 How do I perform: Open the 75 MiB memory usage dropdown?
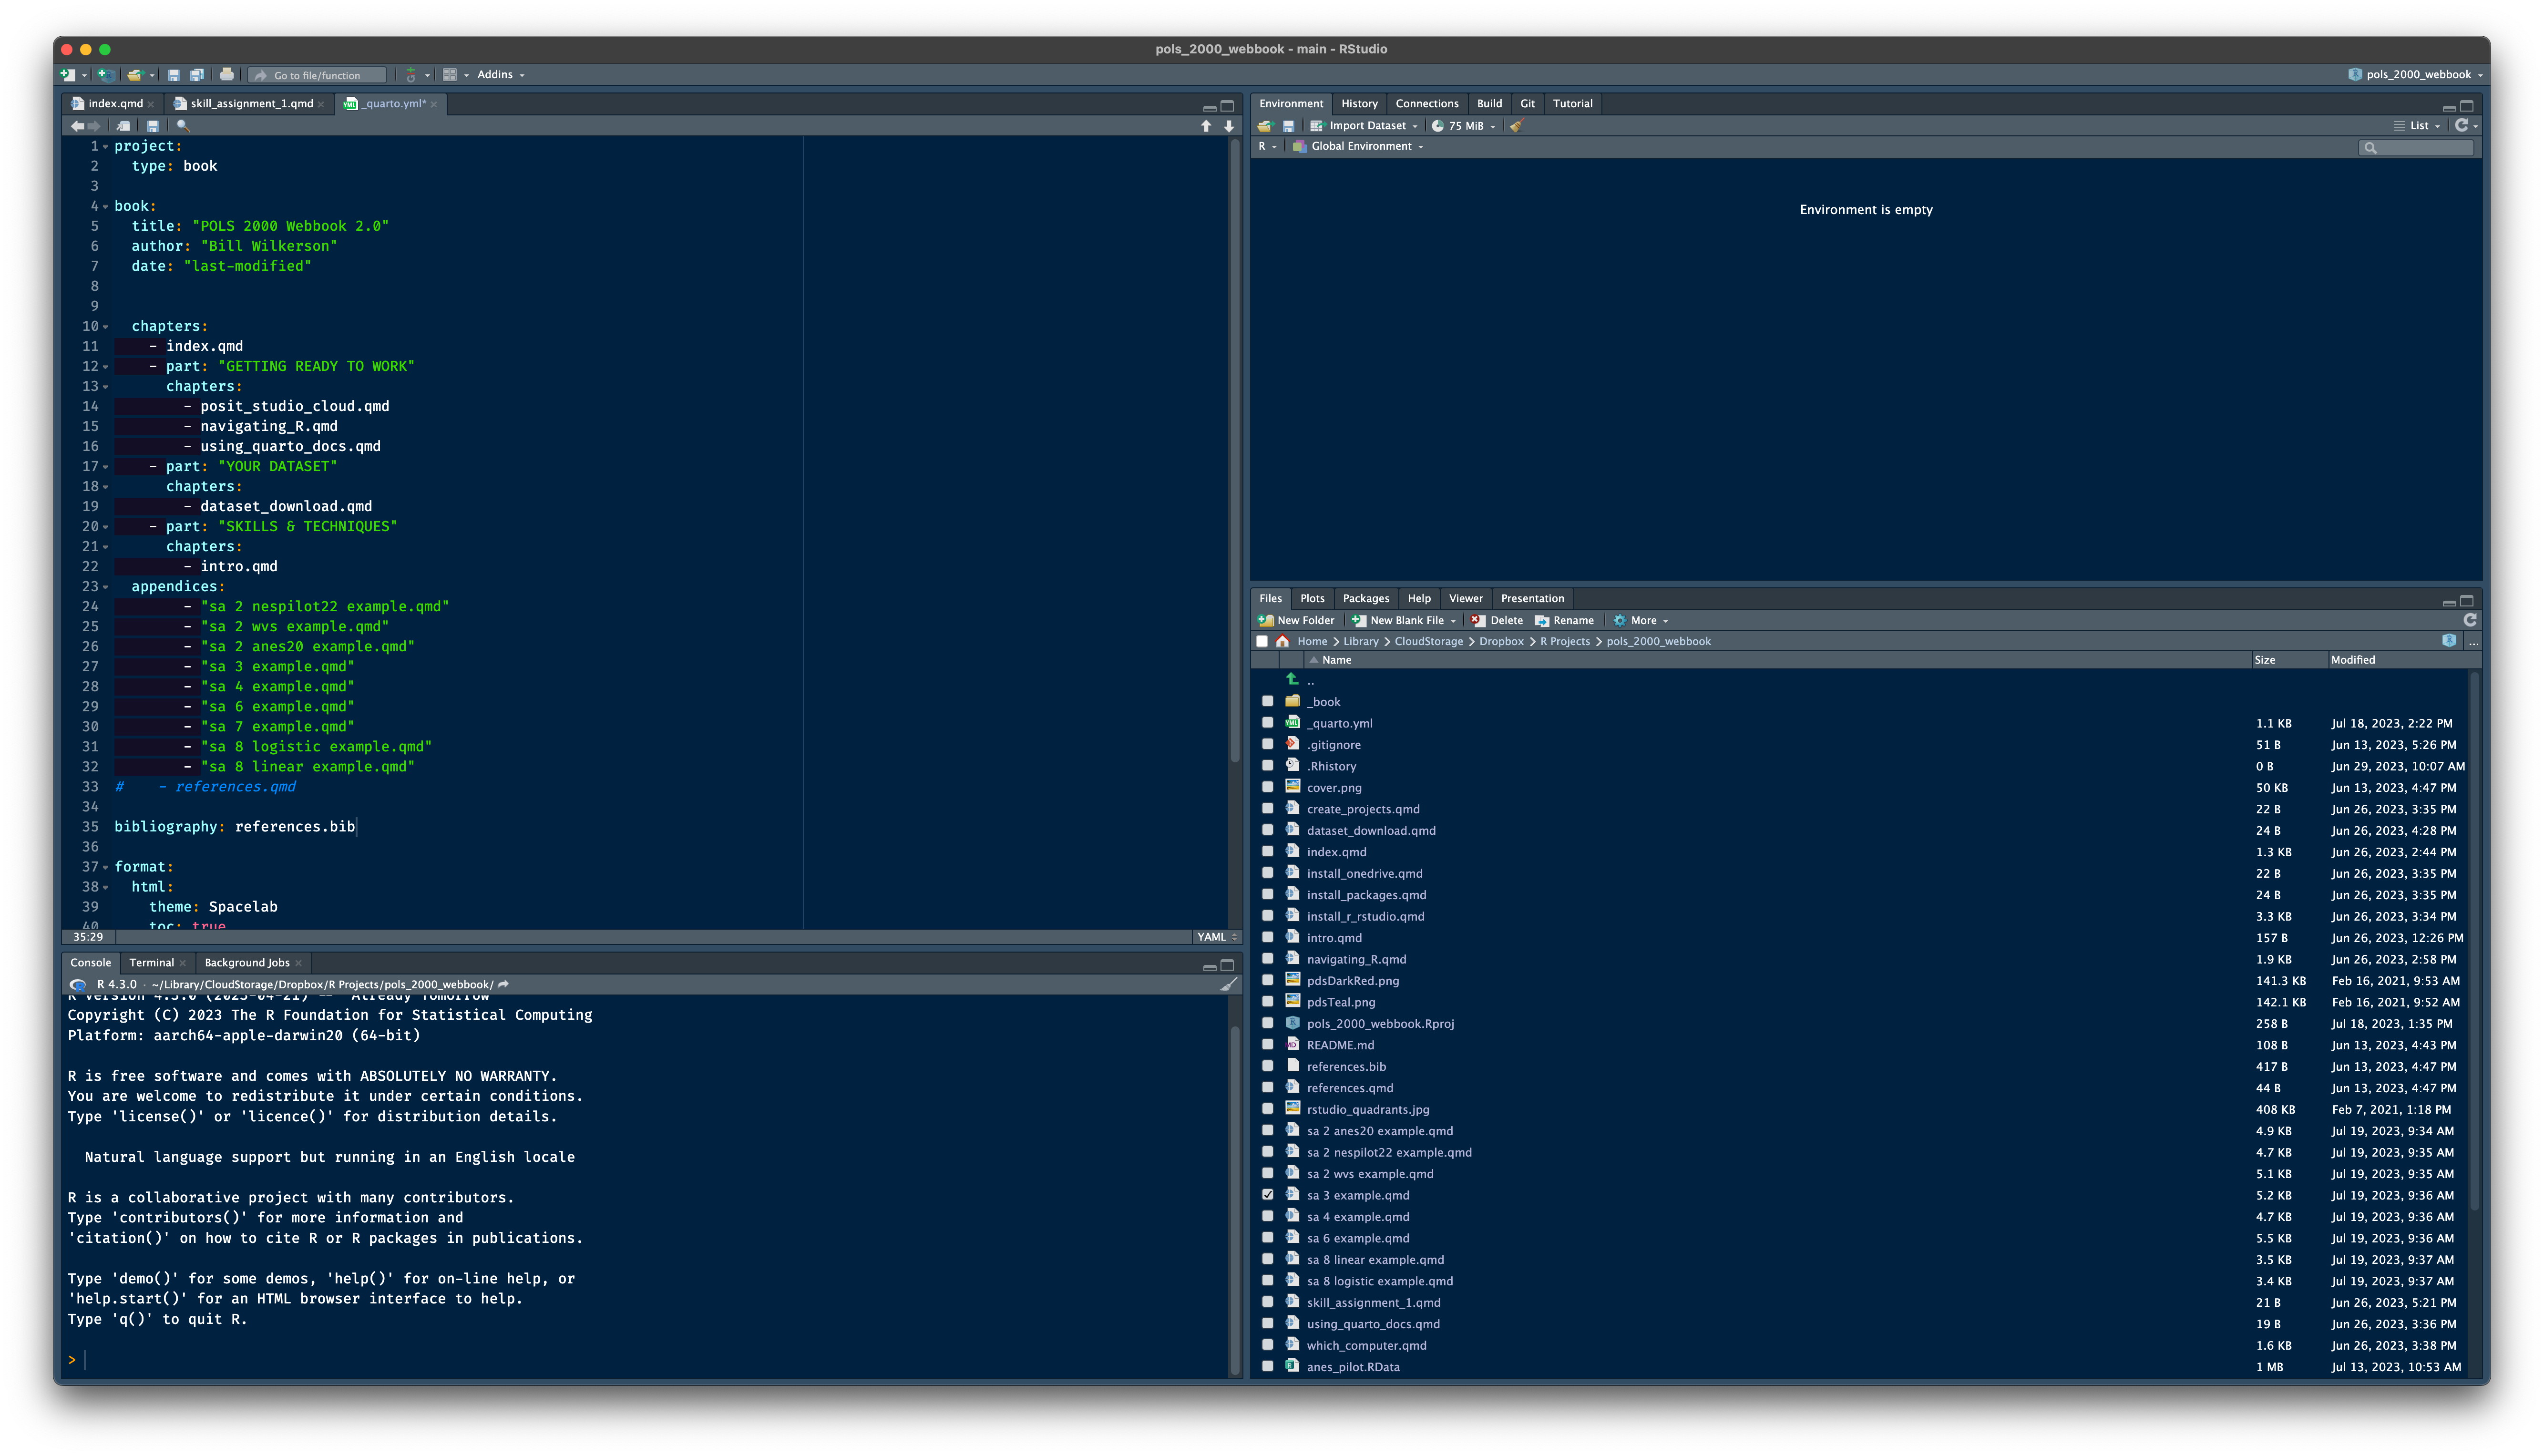(x=1463, y=126)
